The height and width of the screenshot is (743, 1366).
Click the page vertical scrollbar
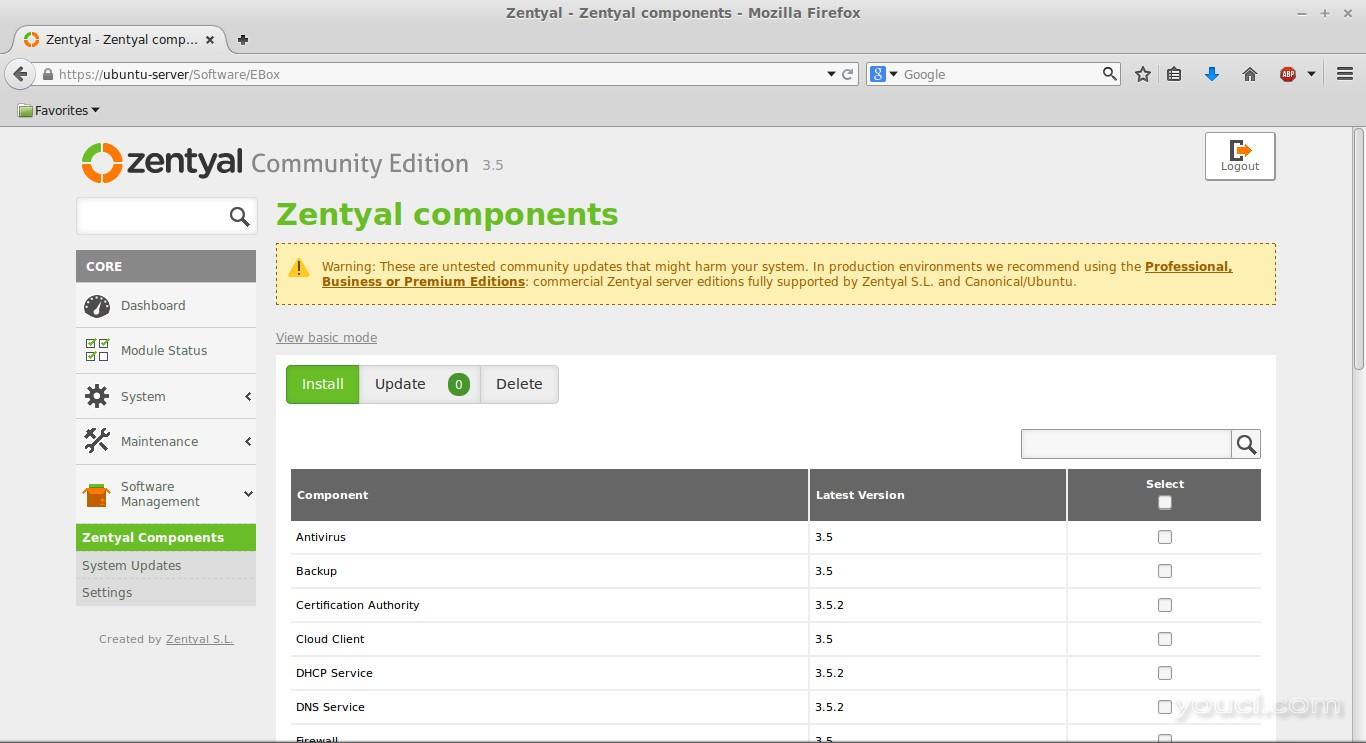[x=1359, y=250]
